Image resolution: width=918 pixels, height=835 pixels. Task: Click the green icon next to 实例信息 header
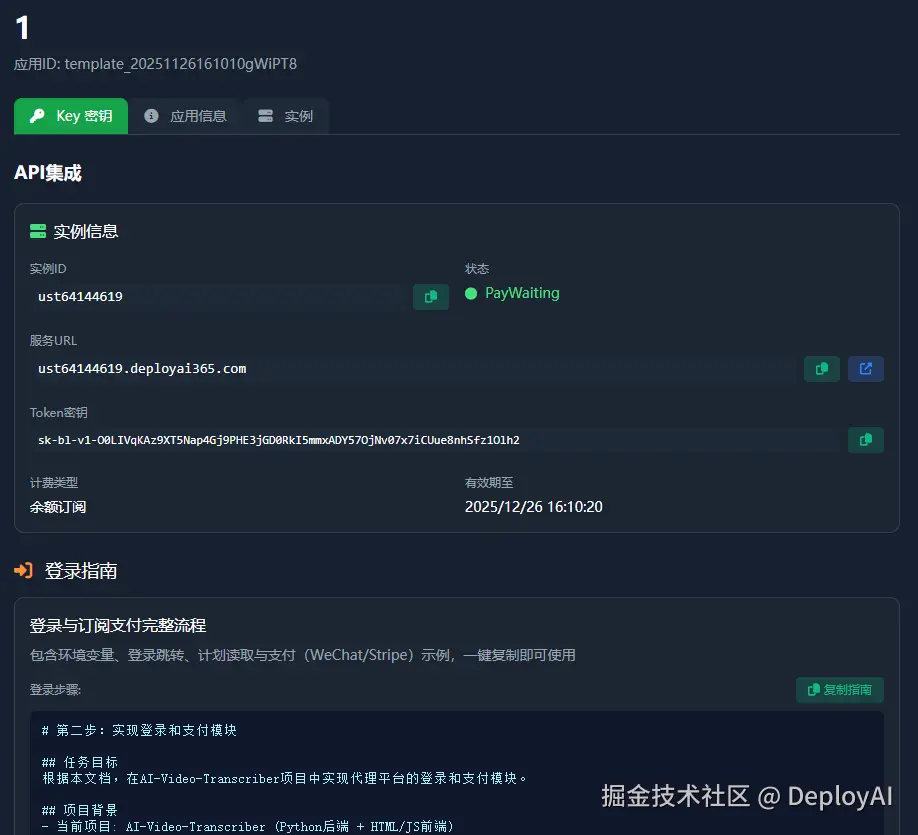pyautogui.click(x=38, y=231)
